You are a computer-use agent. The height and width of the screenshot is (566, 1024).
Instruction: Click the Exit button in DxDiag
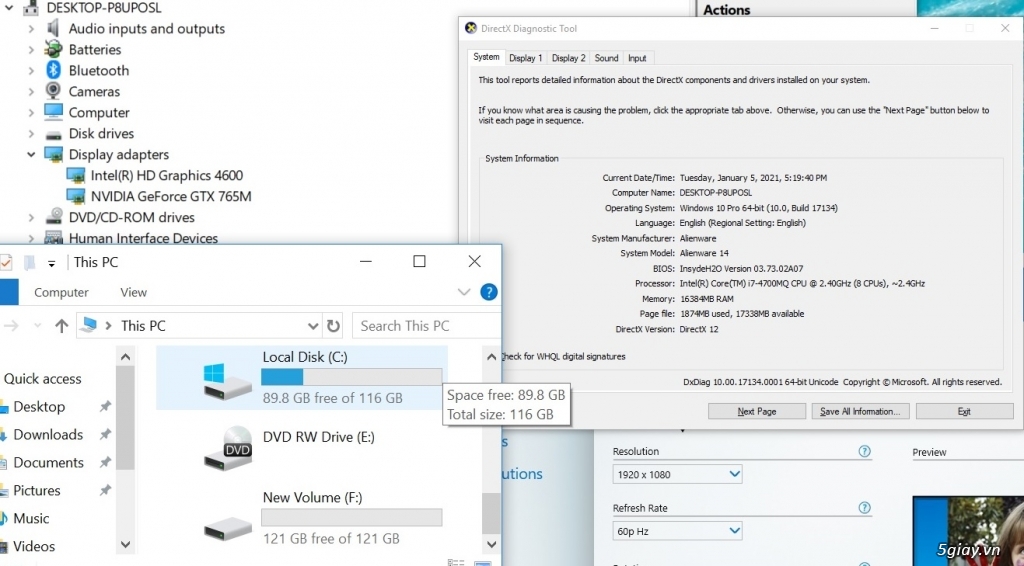coord(964,411)
